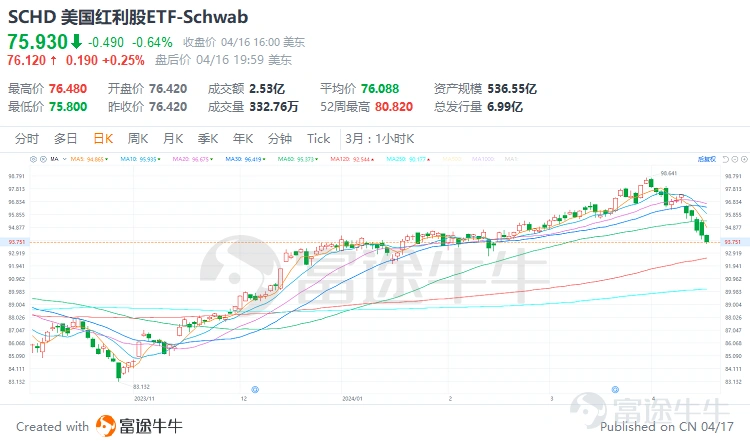Select the 周K weekly candlestick tab
This screenshot has height=447, width=750.
138,139
